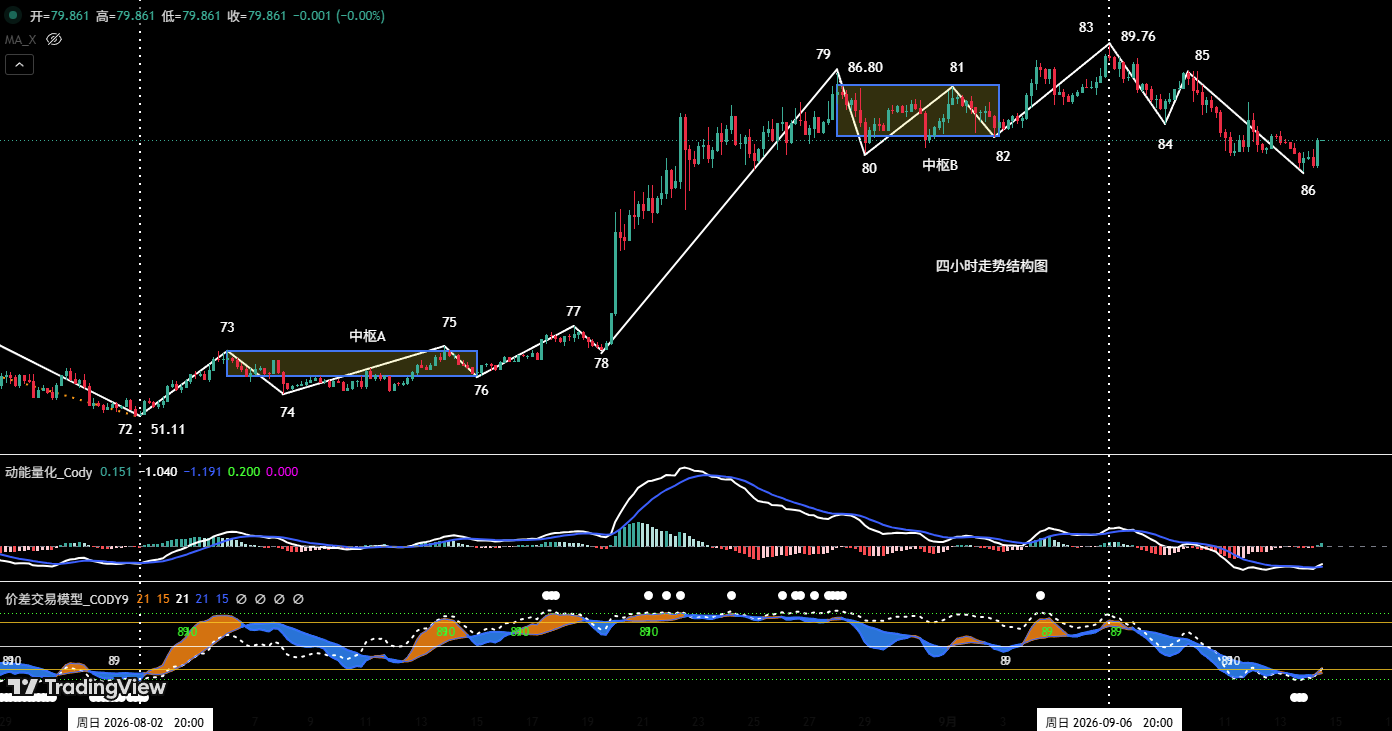Click the white 21 value in CODY9 legend
The width and height of the screenshot is (1392, 731).
182,599
